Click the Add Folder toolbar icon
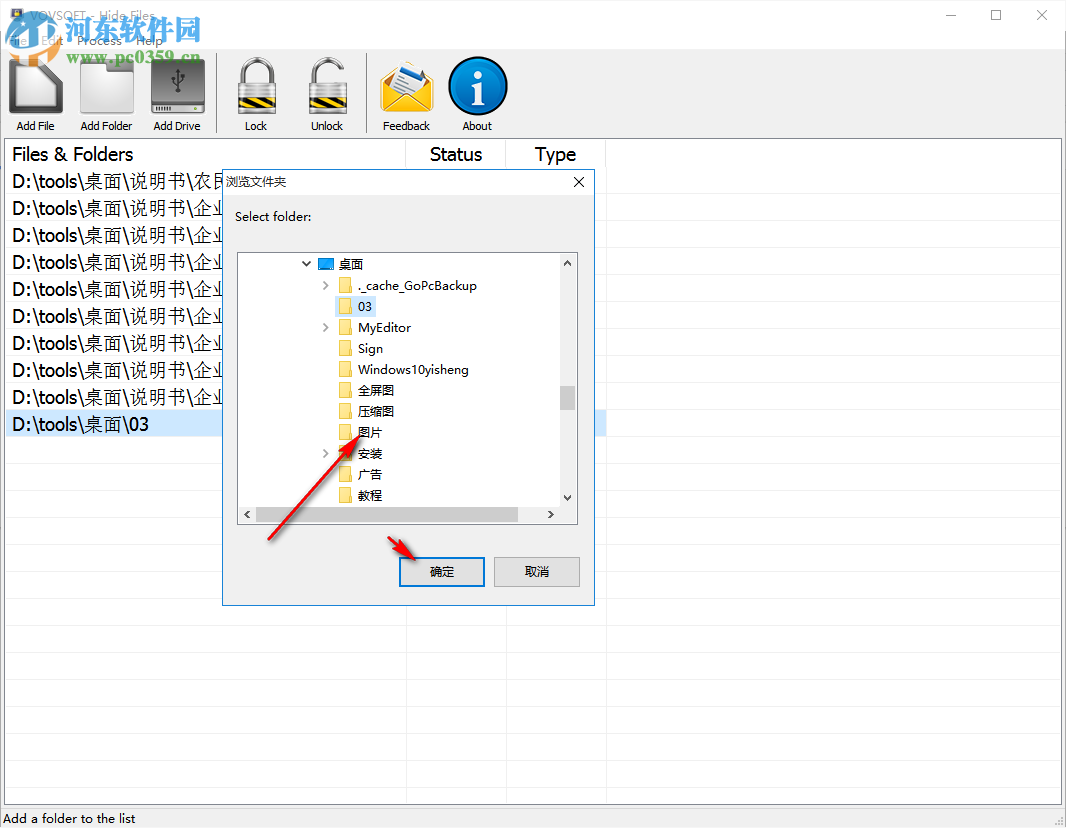Image resolution: width=1066 pixels, height=828 pixels. pos(106,85)
